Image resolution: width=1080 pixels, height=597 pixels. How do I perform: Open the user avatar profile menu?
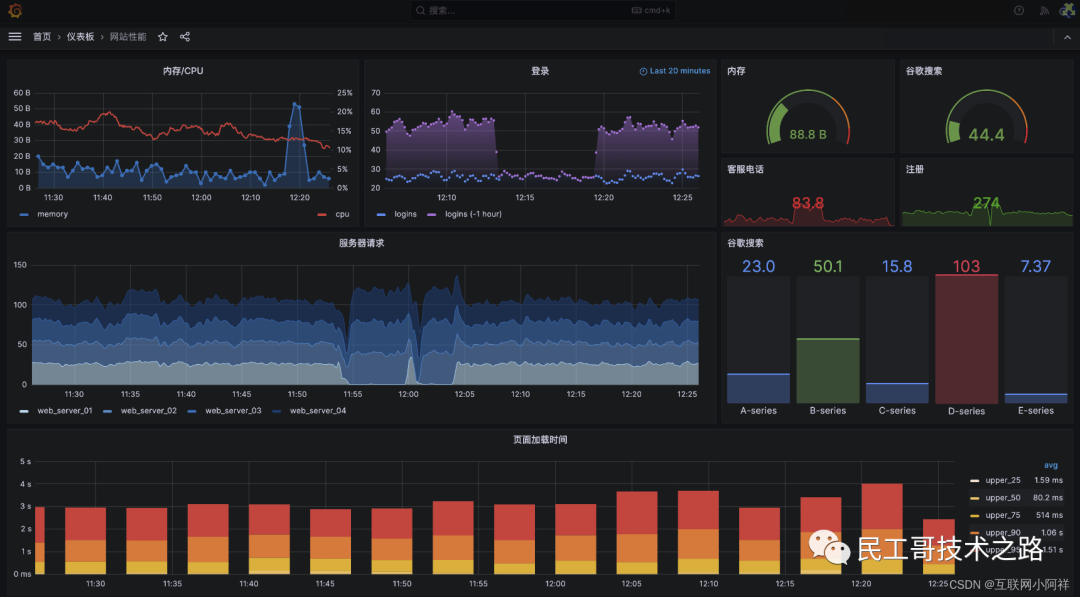[1067, 10]
